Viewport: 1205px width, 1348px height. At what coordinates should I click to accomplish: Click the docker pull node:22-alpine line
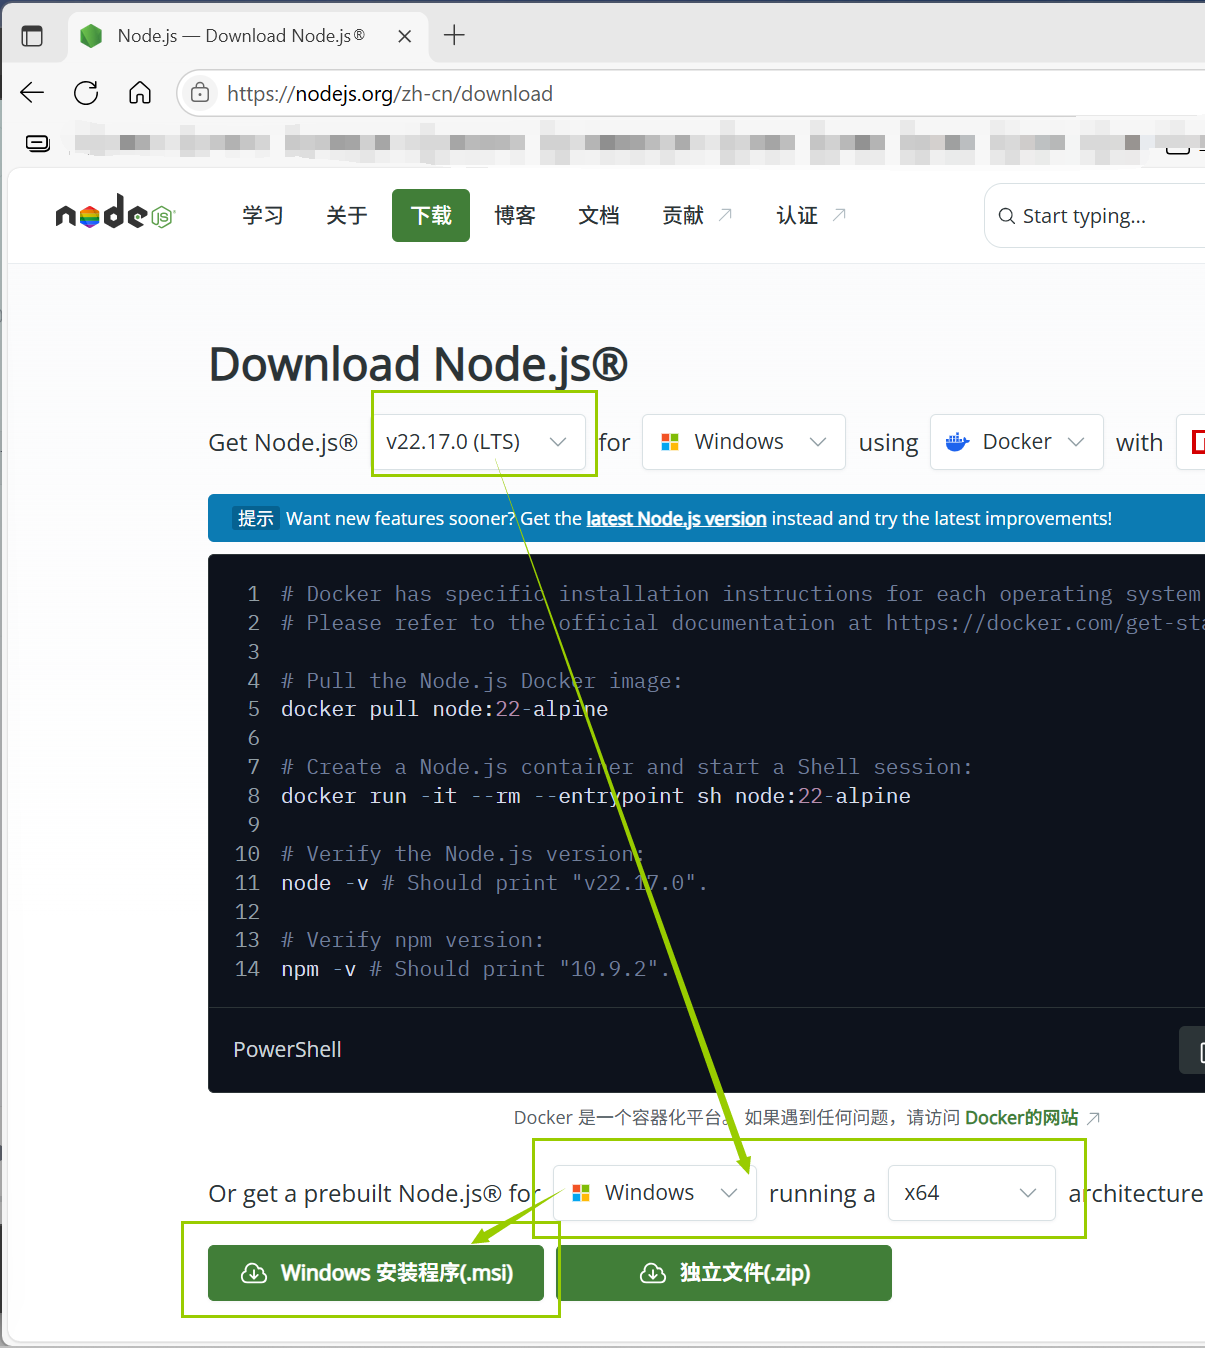pos(444,709)
